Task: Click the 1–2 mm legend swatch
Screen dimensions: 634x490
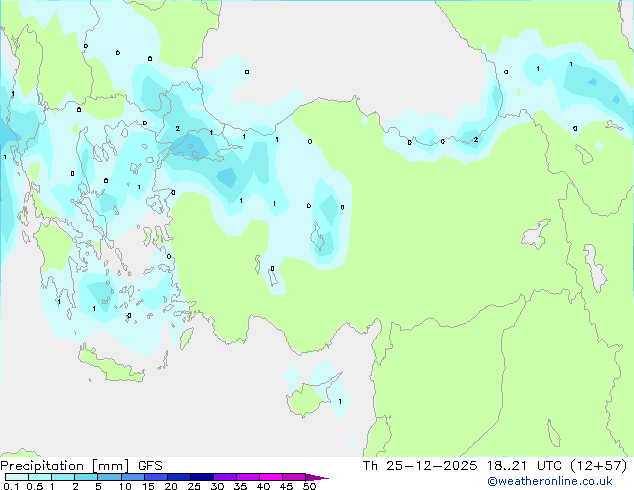Action: tap(63, 477)
